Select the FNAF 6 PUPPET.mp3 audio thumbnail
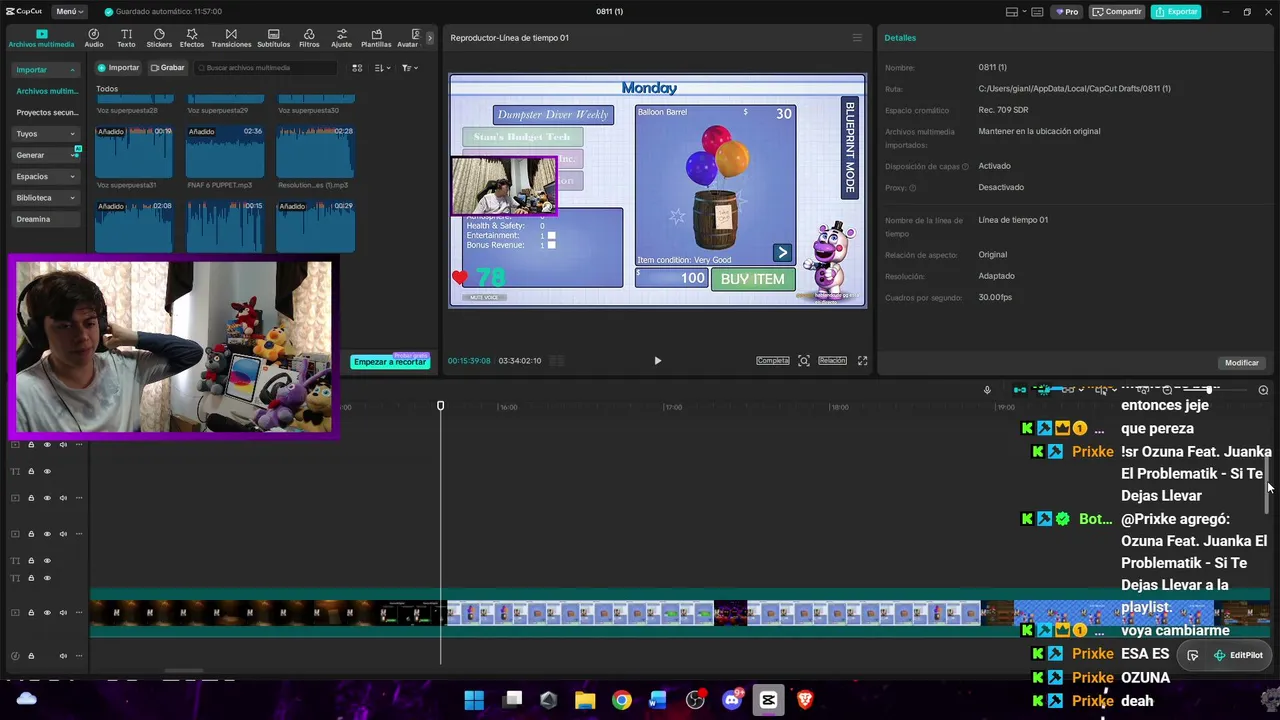The width and height of the screenshot is (1280, 720). click(225, 152)
